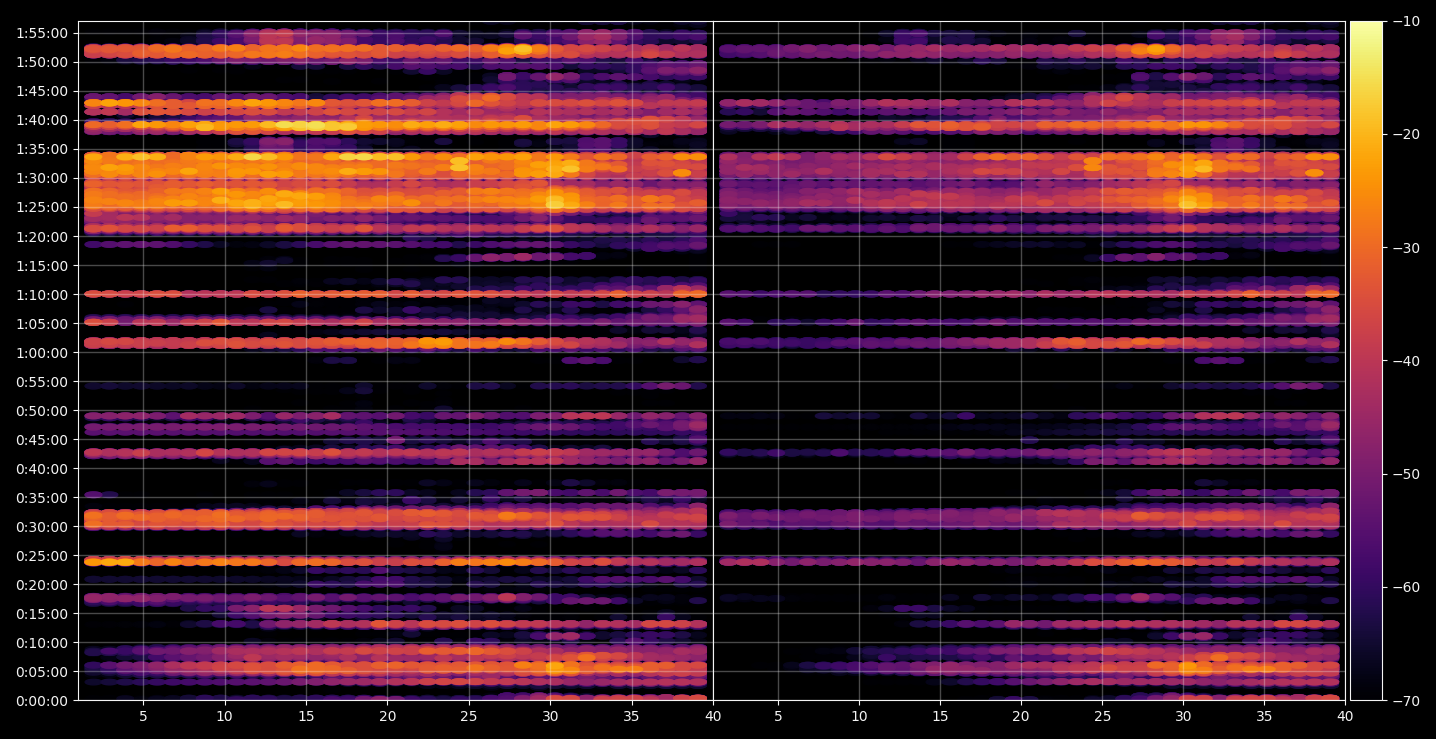Select the 1:15:00 y-axis tick label

42,266
